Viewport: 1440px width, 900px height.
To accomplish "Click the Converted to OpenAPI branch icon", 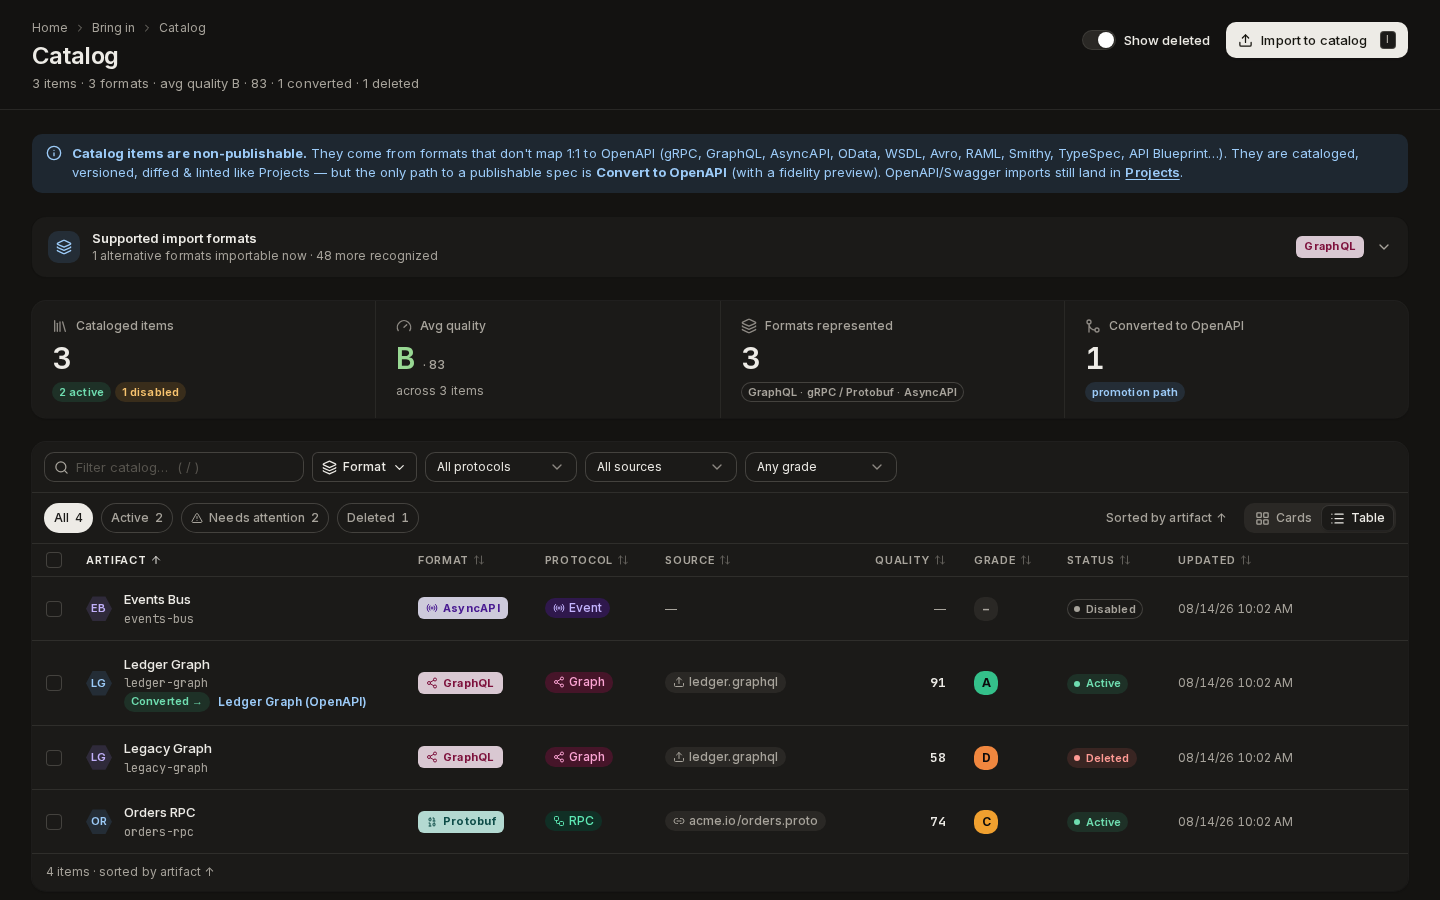I will click(1093, 326).
